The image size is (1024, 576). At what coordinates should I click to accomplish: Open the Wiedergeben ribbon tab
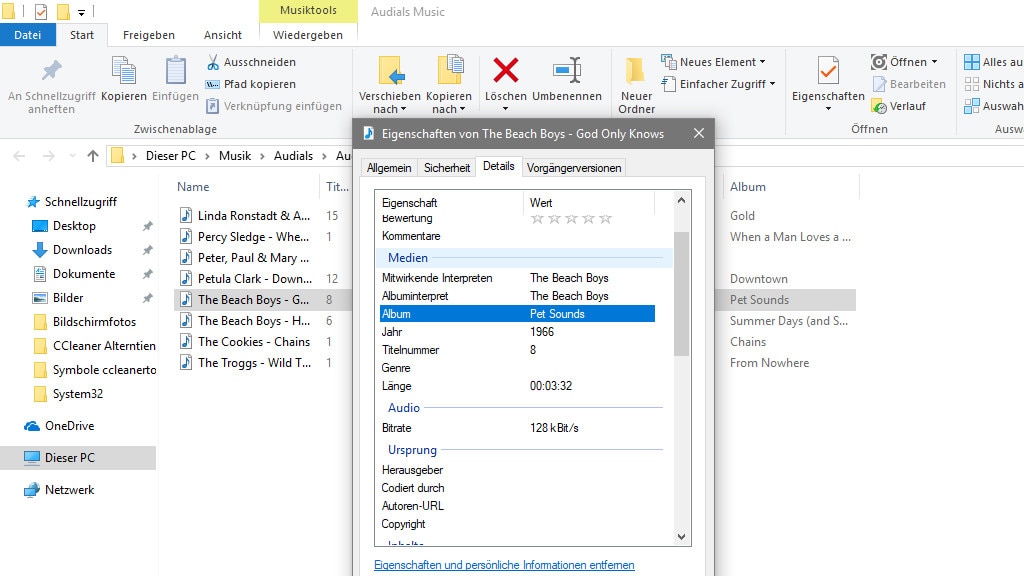tap(308, 35)
